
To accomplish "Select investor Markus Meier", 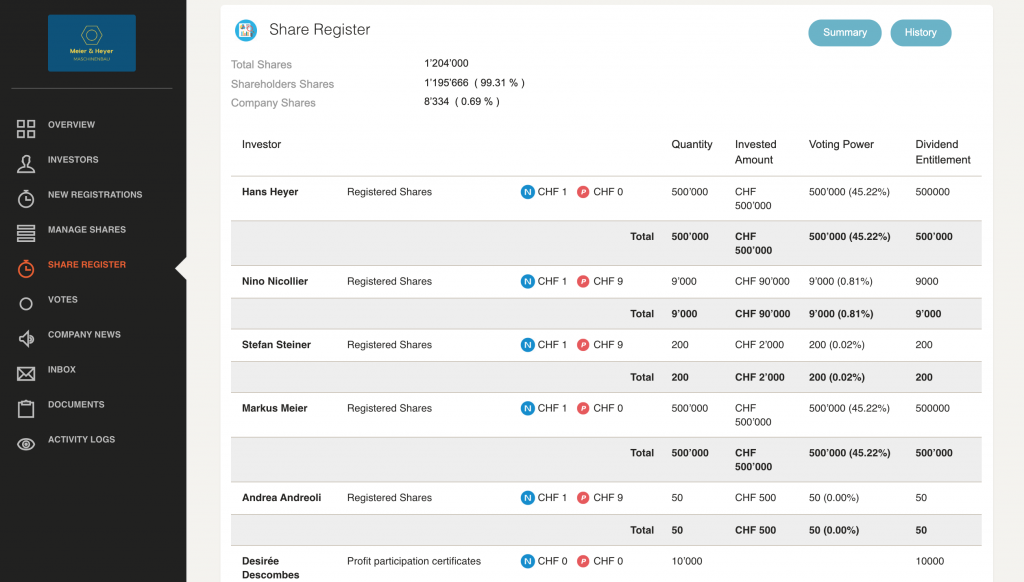I will (x=273, y=408).
